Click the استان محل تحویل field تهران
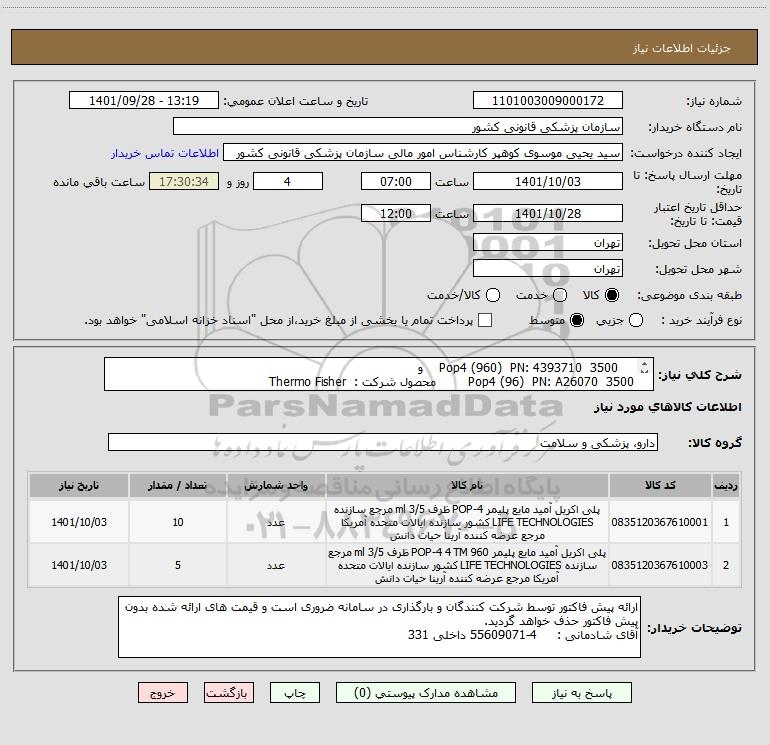The height and width of the screenshot is (745, 770). click(548, 243)
